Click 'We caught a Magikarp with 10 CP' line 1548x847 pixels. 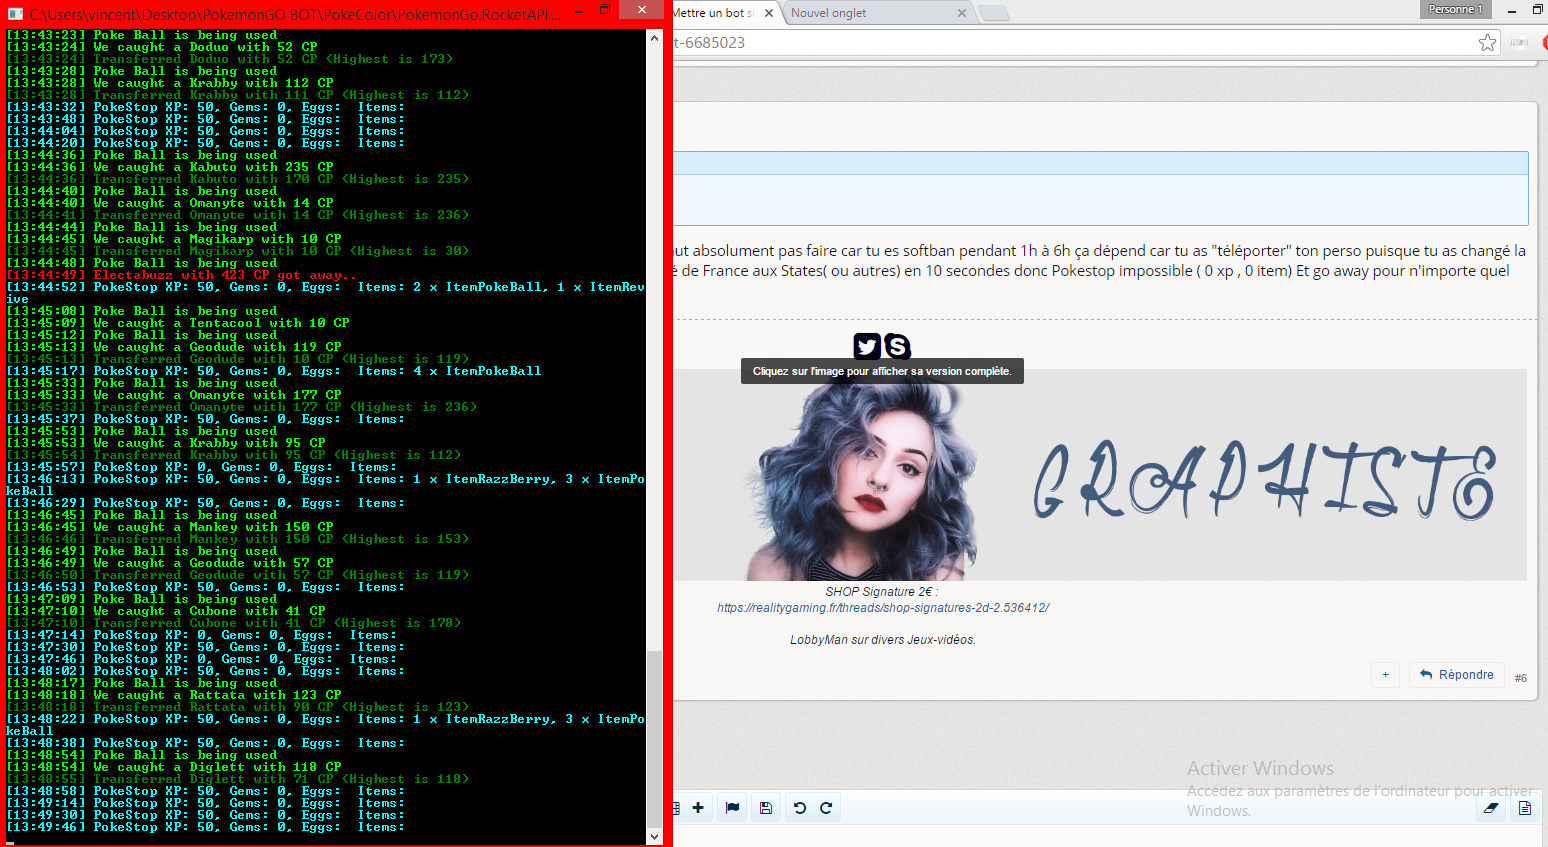pyautogui.click(x=174, y=239)
